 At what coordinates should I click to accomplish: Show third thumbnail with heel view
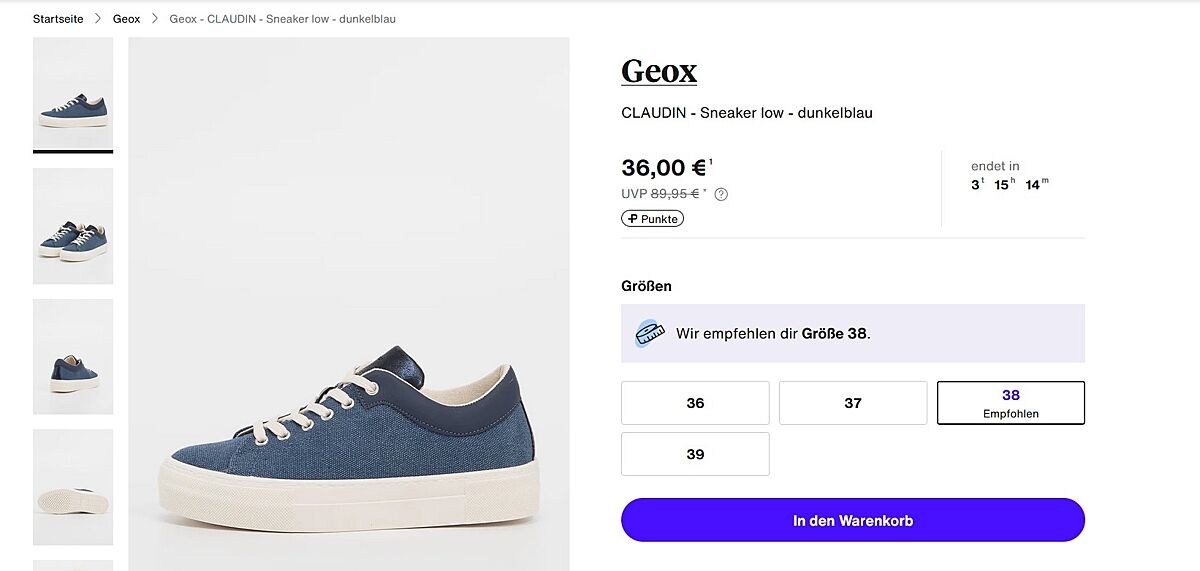pyautogui.click(x=73, y=356)
